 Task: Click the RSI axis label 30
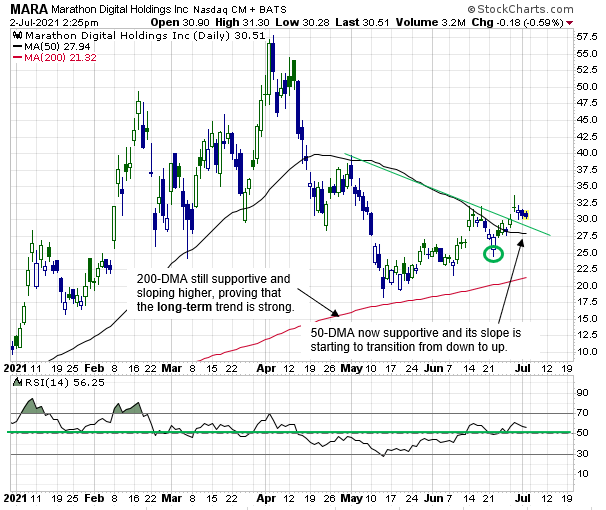pyautogui.click(x=582, y=454)
